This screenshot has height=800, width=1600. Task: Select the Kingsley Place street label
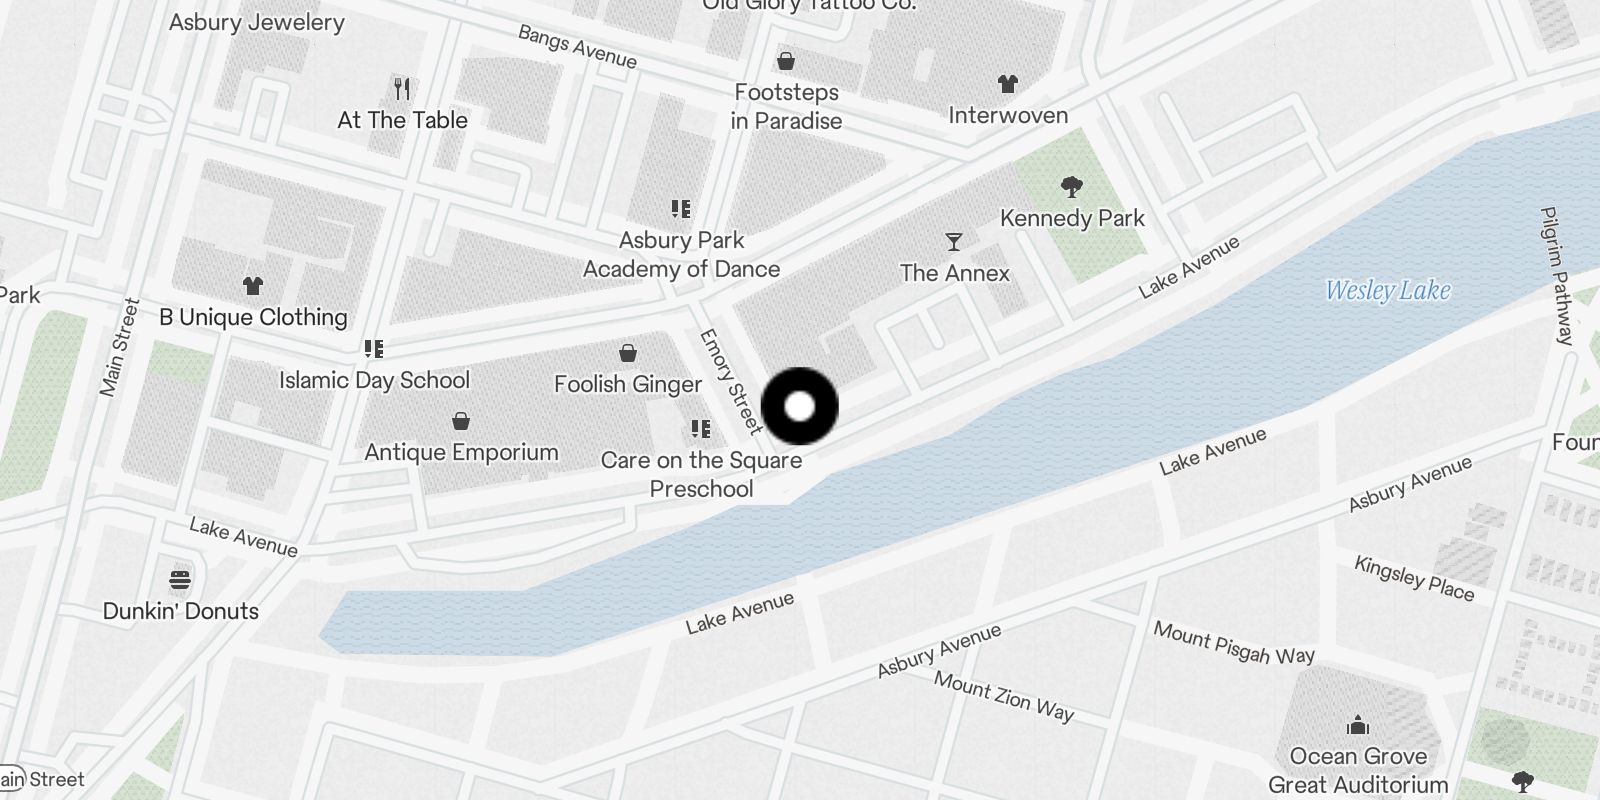1414,579
